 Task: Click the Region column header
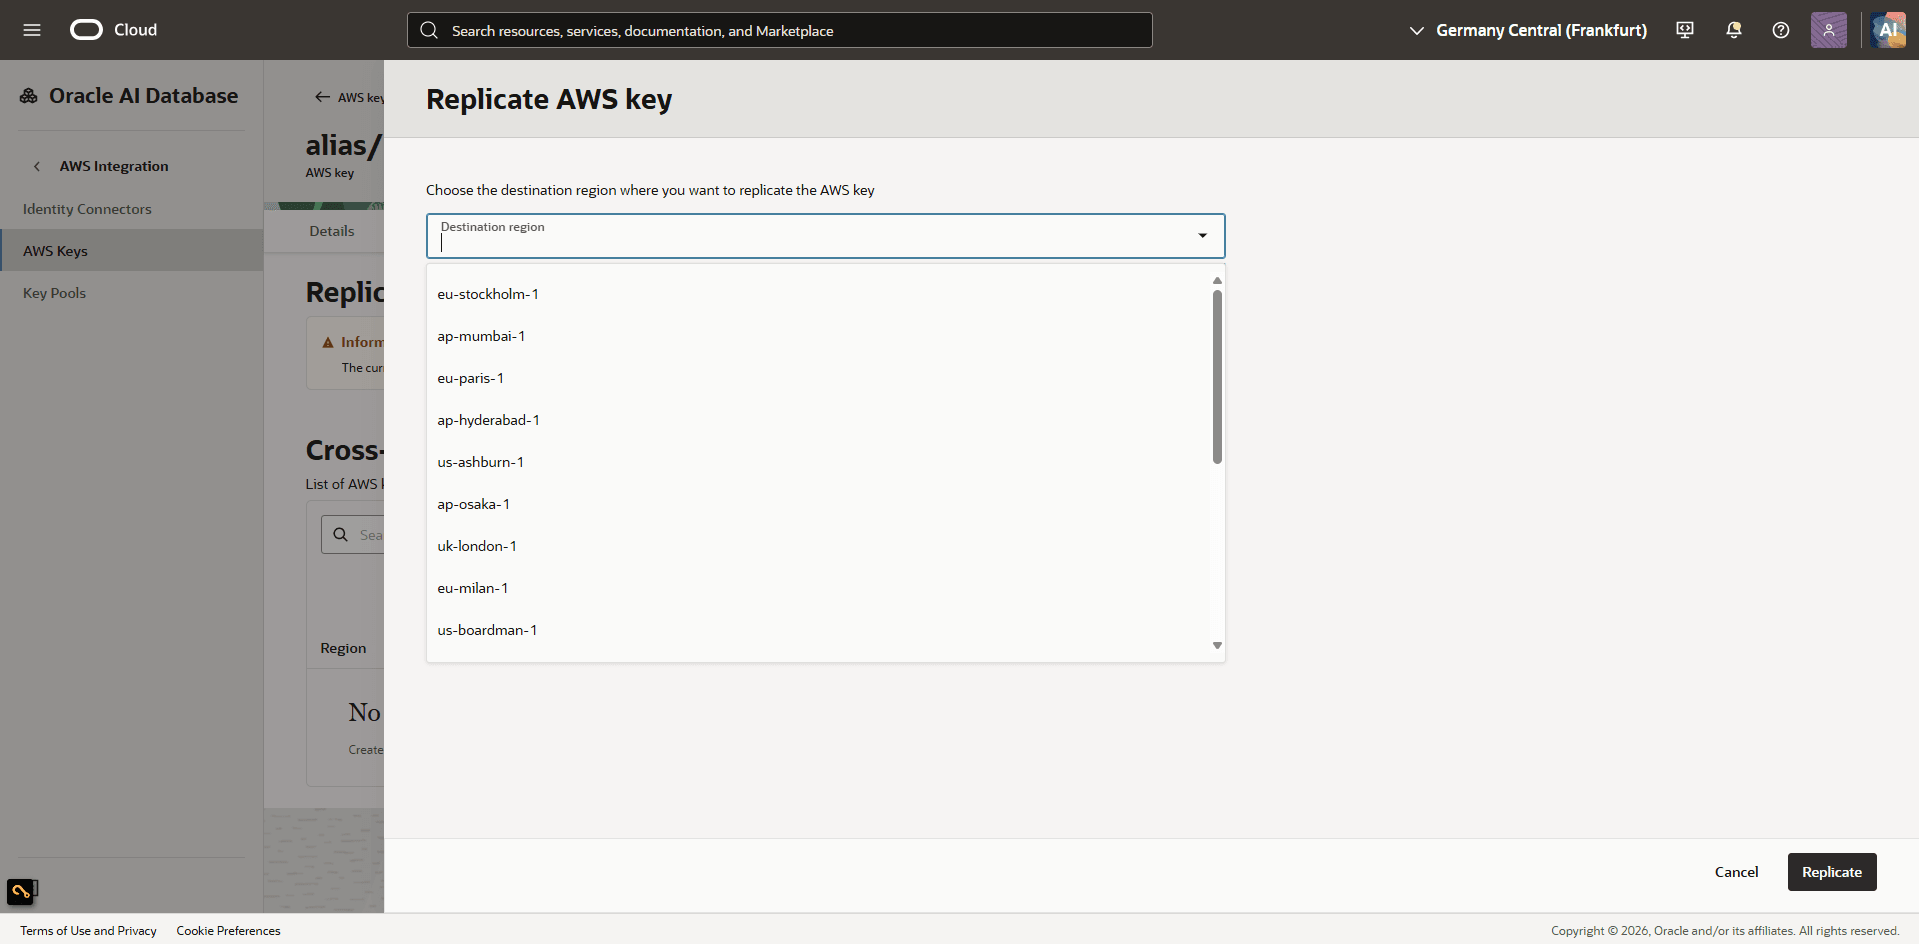(x=343, y=648)
